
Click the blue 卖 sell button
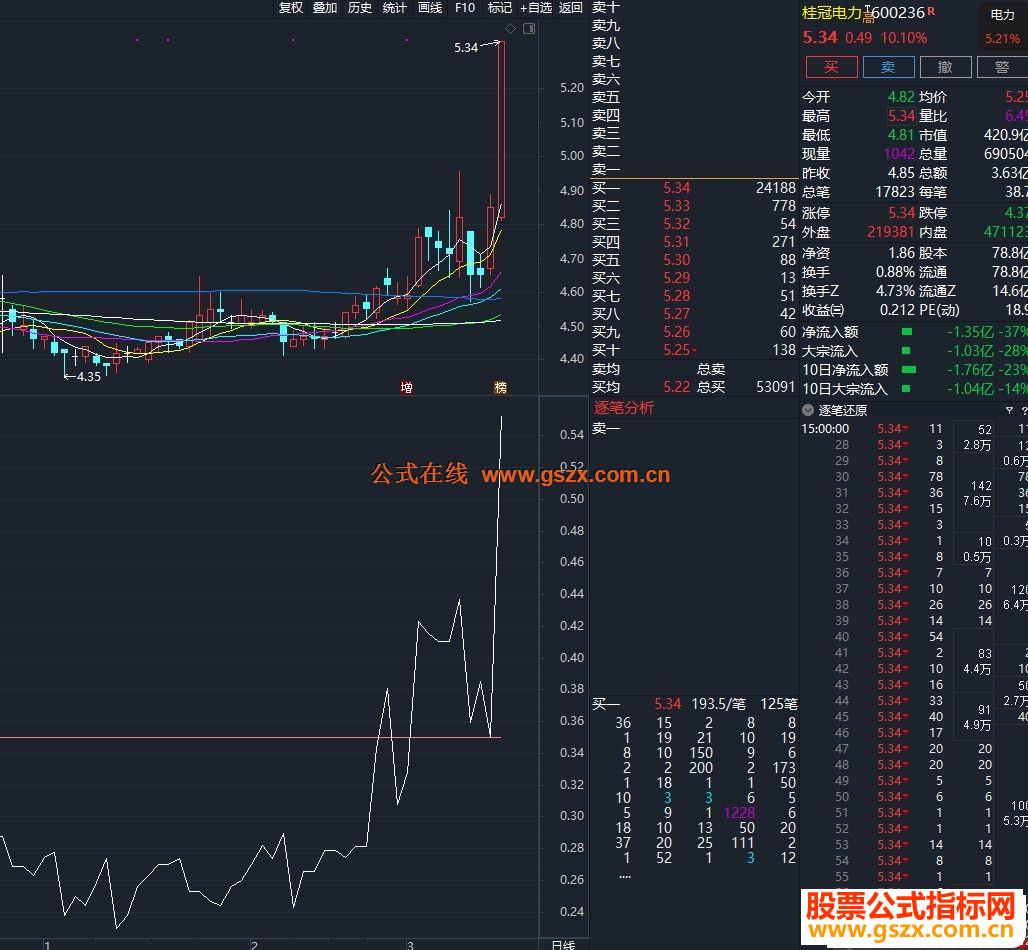888,67
